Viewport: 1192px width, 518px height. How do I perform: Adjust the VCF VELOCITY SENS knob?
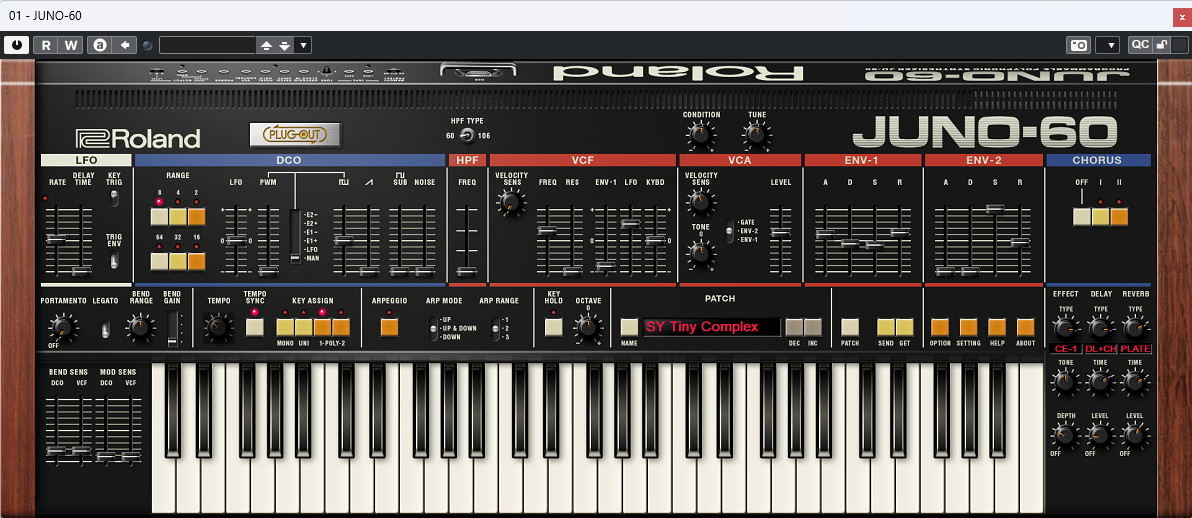pyautogui.click(x=511, y=202)
